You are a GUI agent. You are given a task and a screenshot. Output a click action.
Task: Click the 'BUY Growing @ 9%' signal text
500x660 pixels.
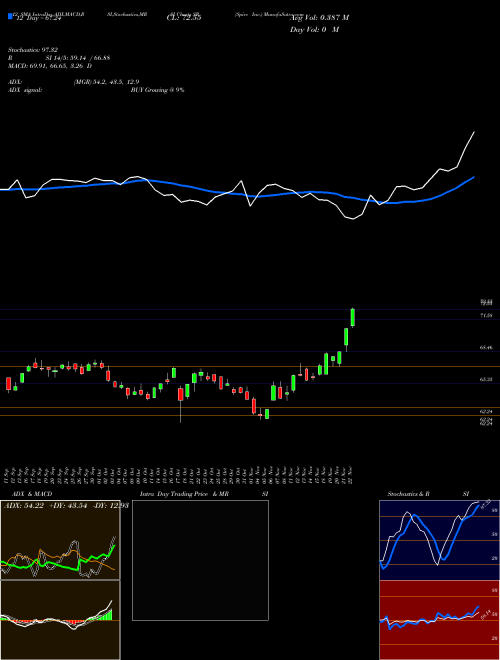point(157,90)
